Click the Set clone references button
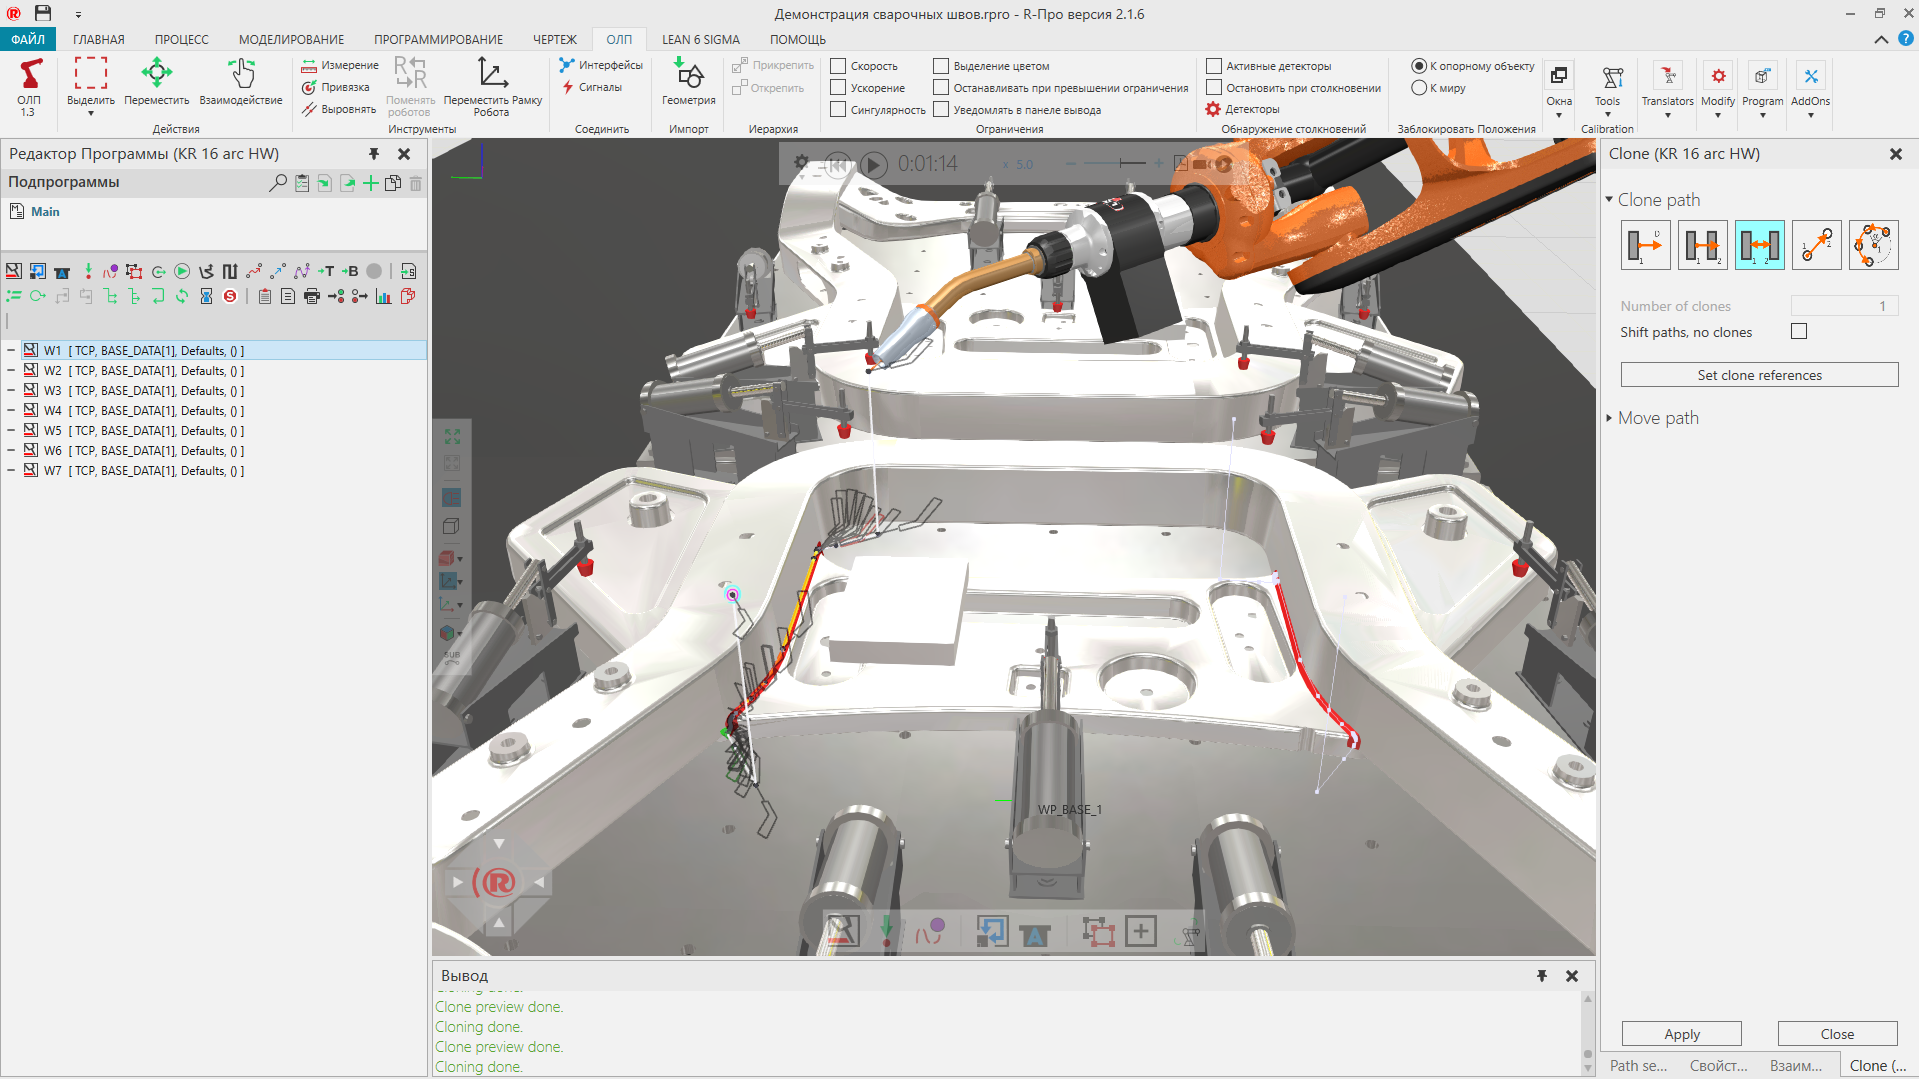The height and width of the screenshot is (1079, 1919). [1759, 375]
